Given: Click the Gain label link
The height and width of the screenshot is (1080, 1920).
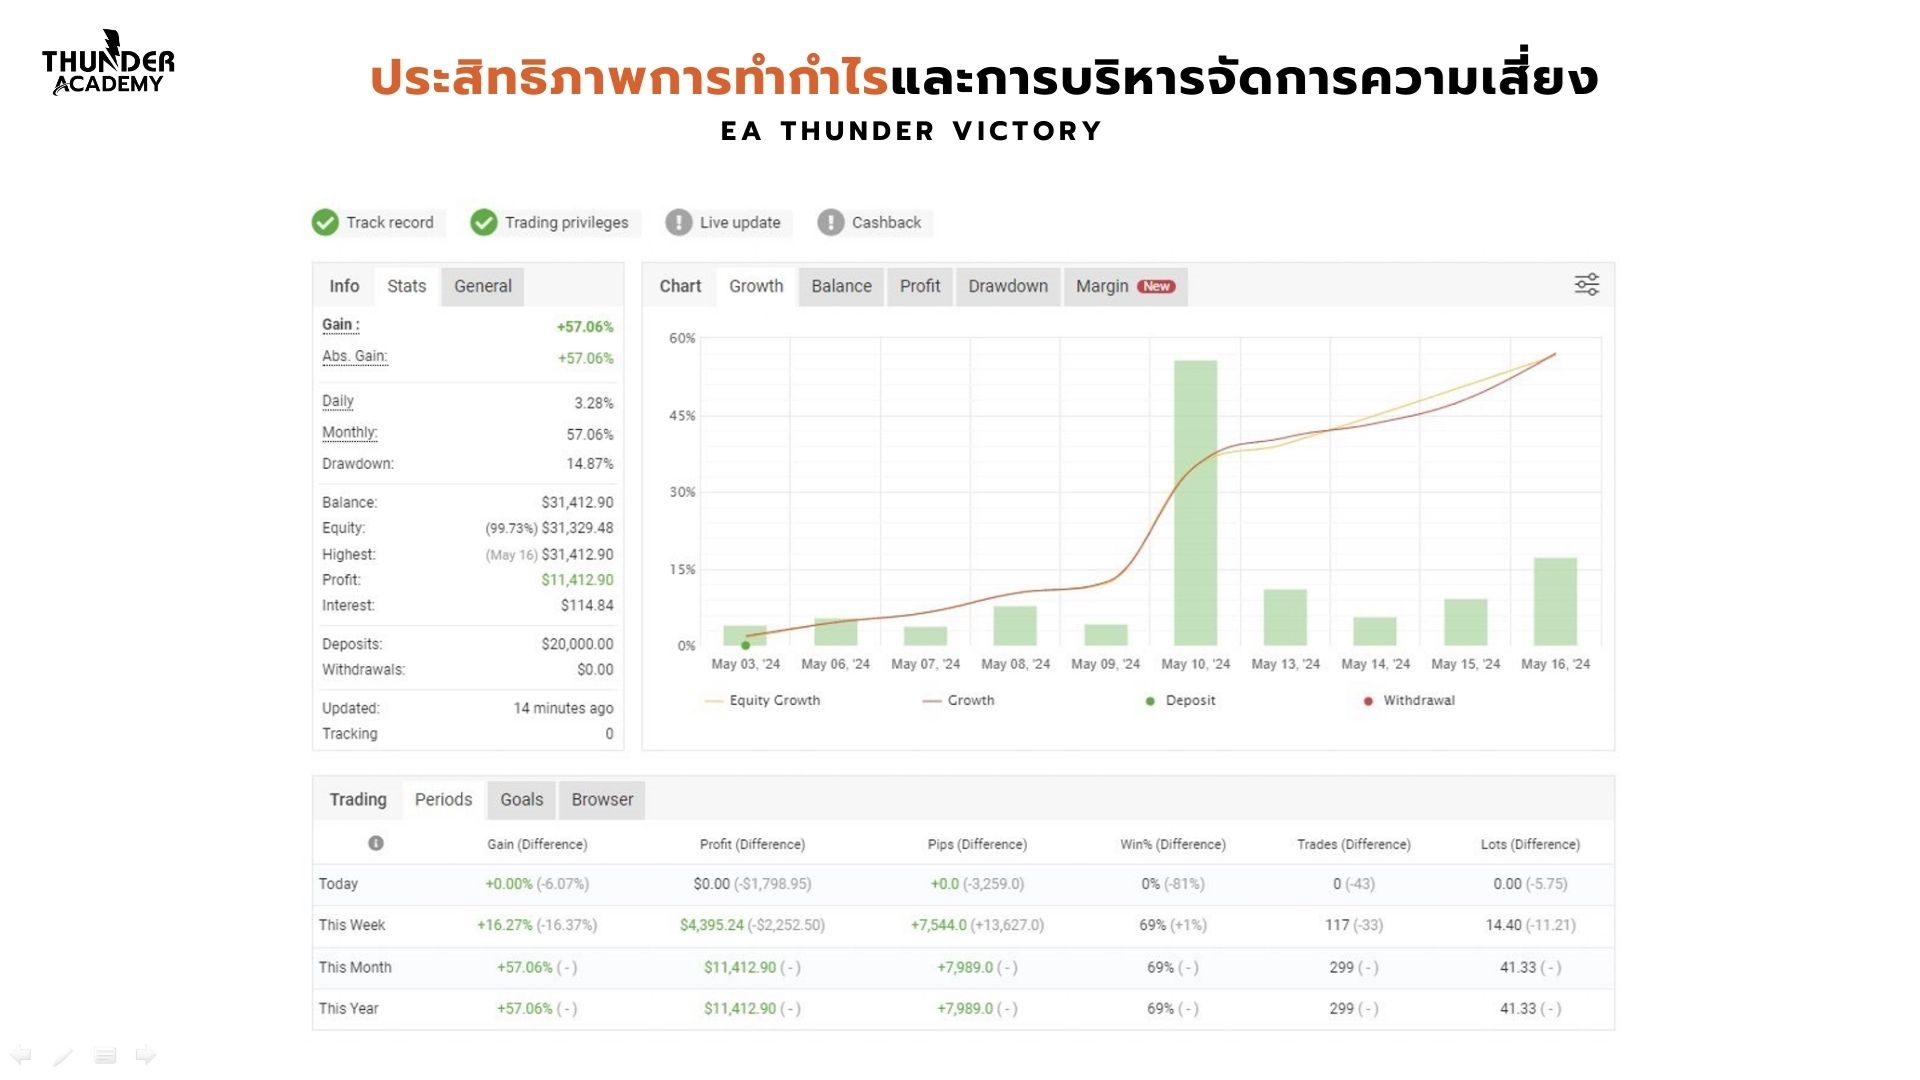Looking at the screenshot, I should point(341,325).
